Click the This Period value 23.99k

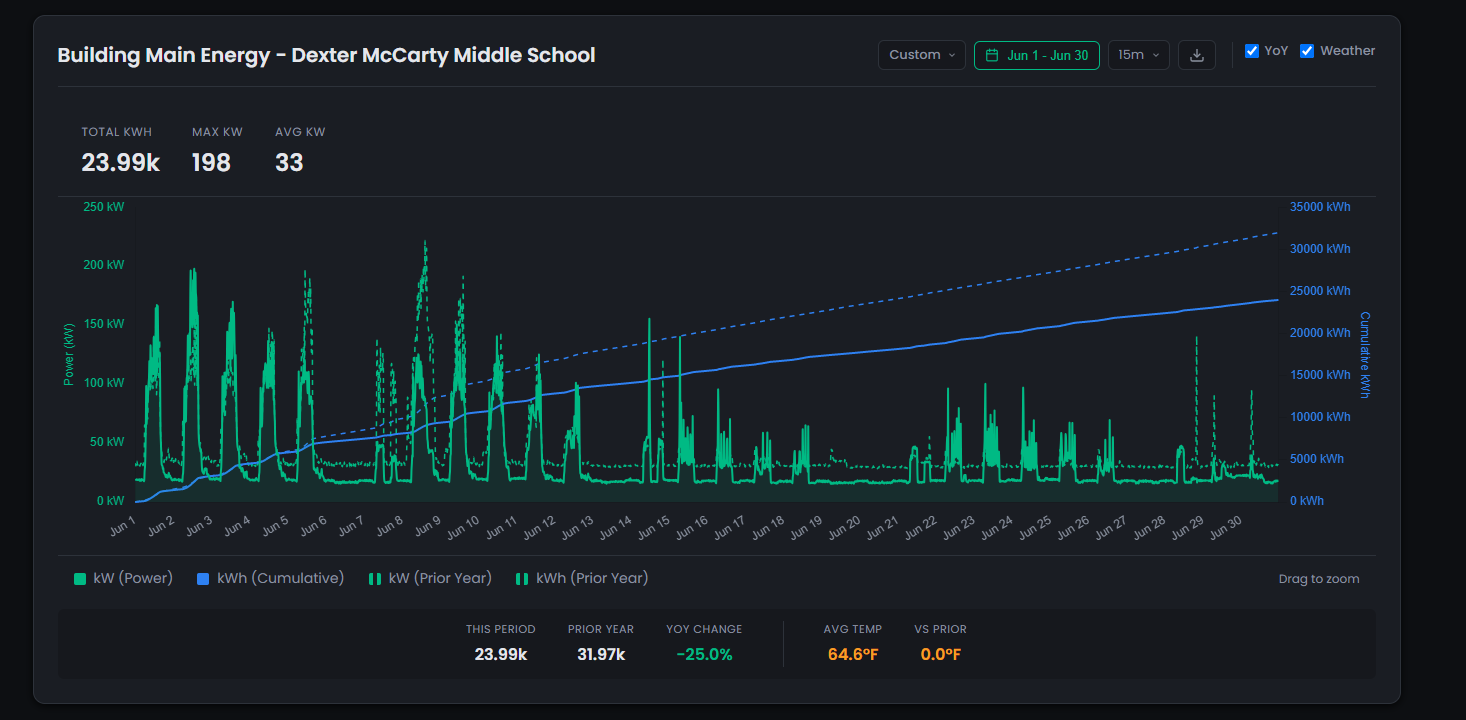click(x=501, y=655)
